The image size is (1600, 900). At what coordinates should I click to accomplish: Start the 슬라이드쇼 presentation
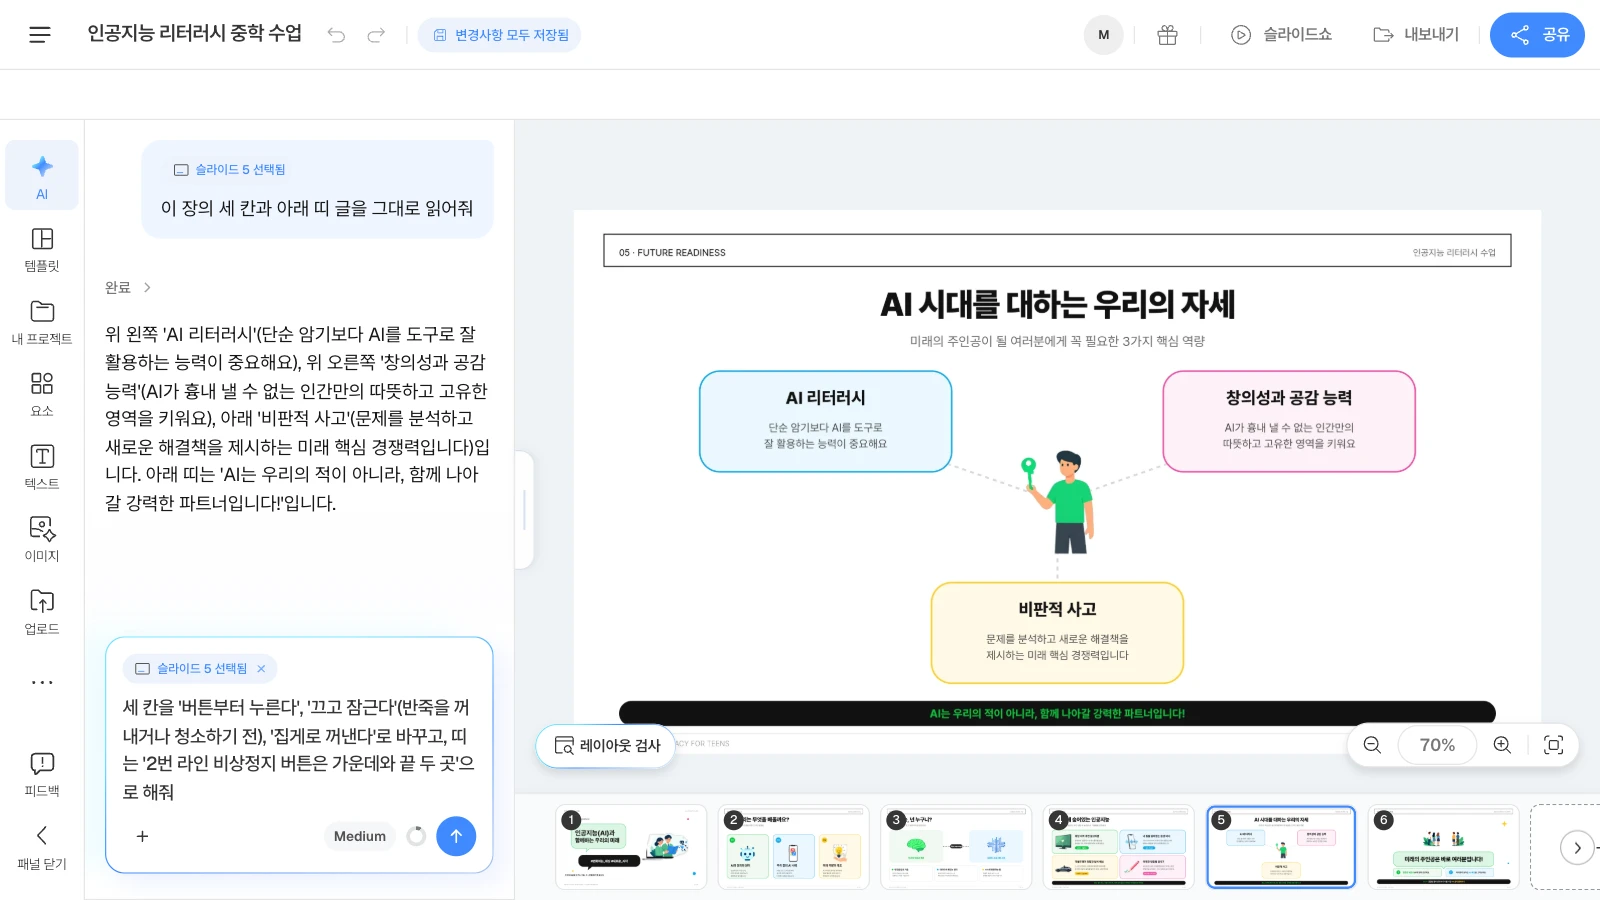point(1281,35)
